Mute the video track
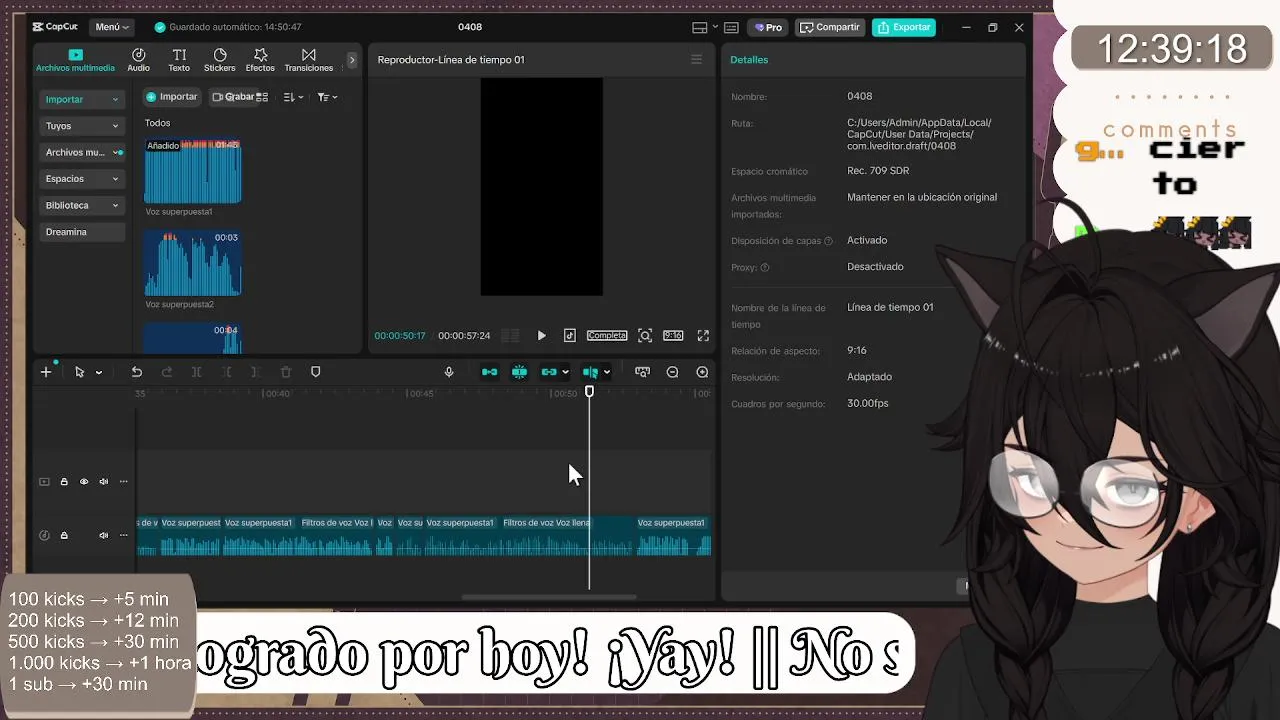Viewport: 1280px width, 720px height. click(x=104, y=482)
